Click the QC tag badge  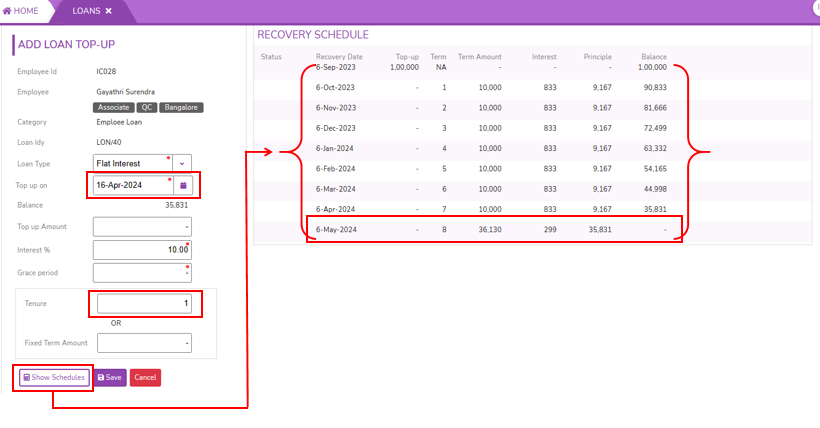click(x=146, y=107)
